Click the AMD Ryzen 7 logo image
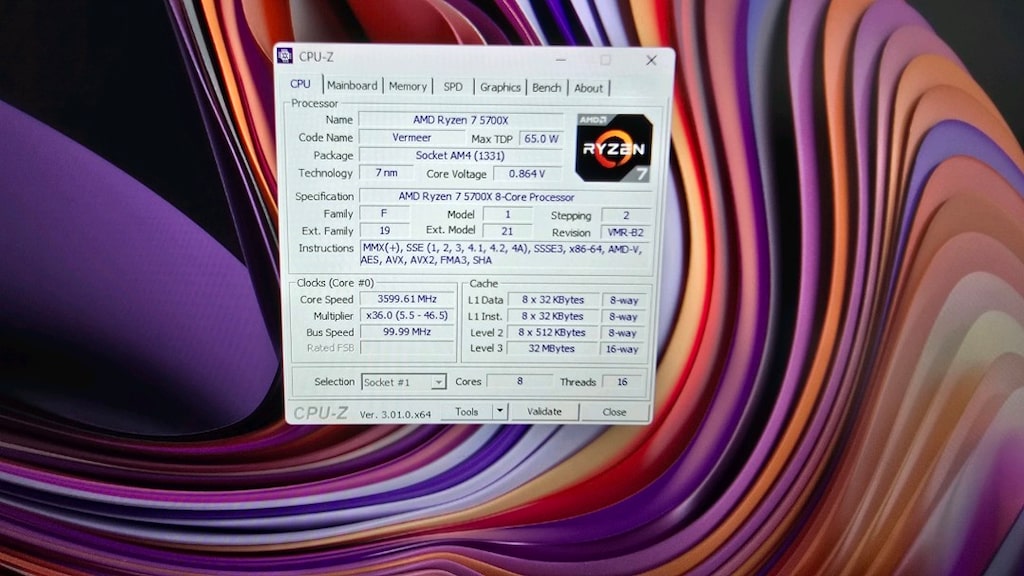 click(613, 148)
